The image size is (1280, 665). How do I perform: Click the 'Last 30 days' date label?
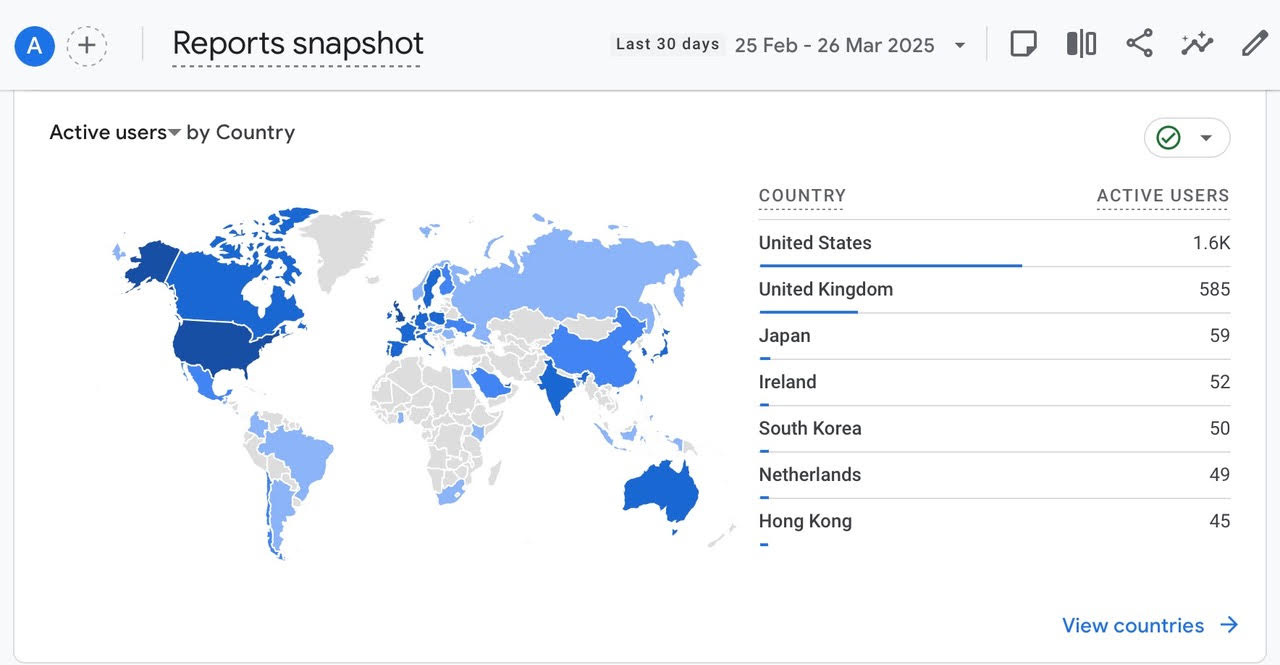pos(667,44)
